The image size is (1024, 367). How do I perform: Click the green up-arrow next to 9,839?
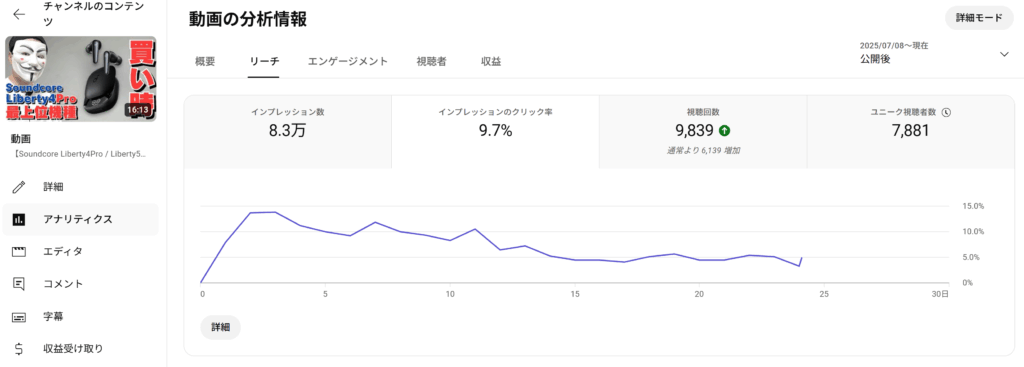pos(724,131)
